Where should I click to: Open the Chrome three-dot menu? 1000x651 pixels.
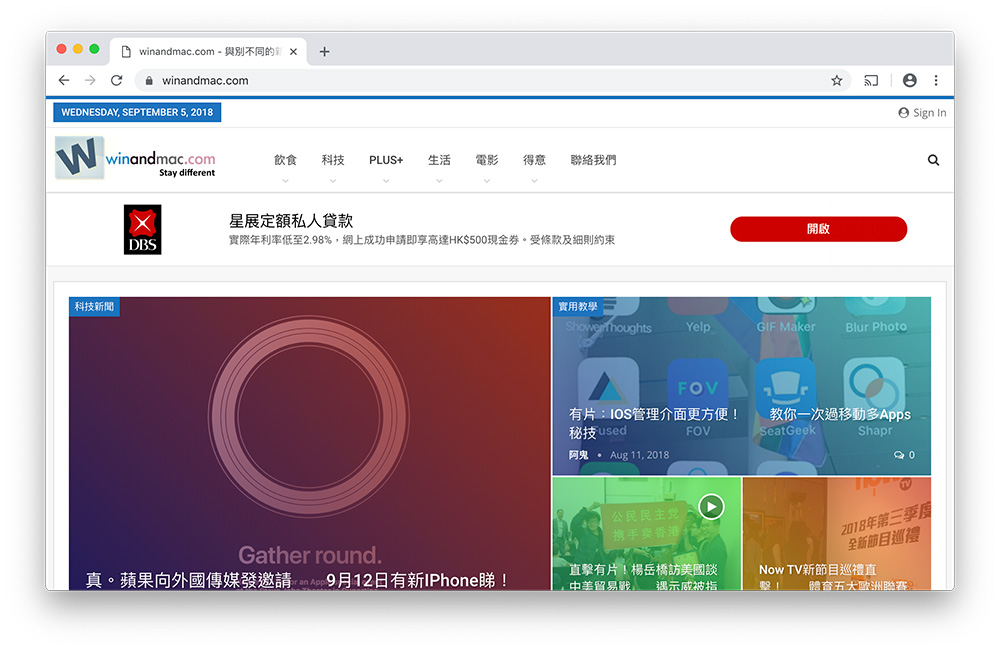(936, 80)
